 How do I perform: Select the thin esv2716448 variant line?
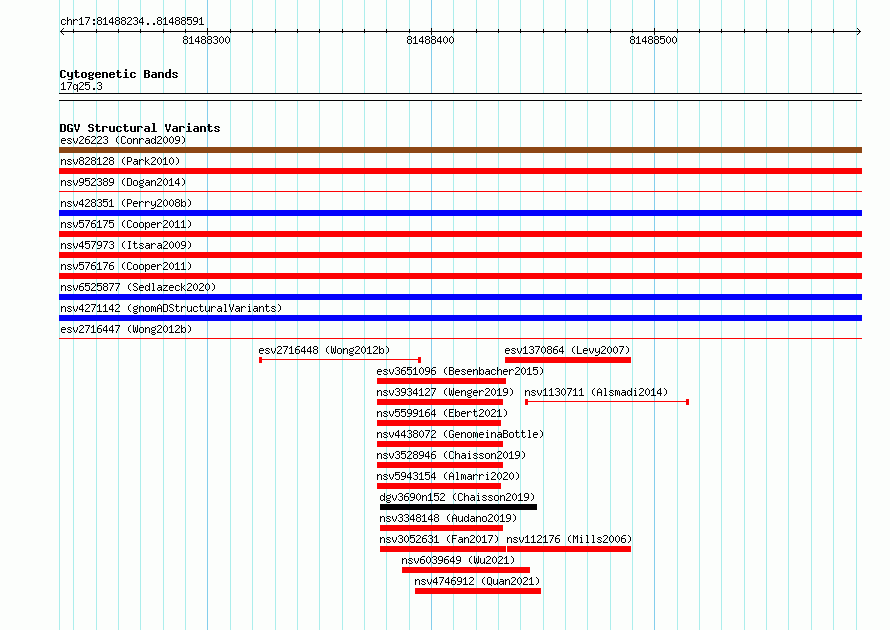pyautogui.click(x=340, y=360)
